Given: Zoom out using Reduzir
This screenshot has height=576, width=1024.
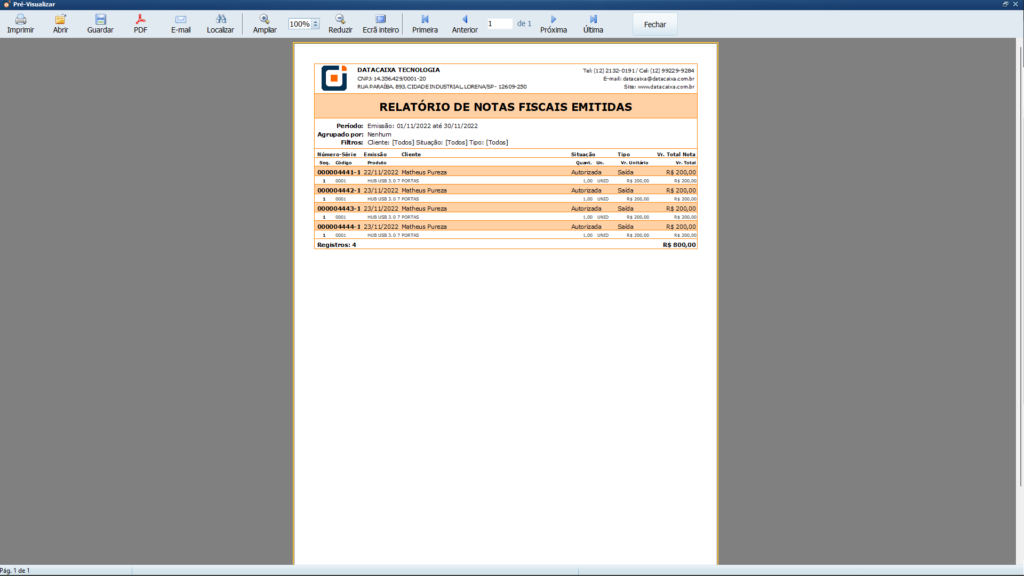Looking at the screenshot, I should (x=340, y=20).
